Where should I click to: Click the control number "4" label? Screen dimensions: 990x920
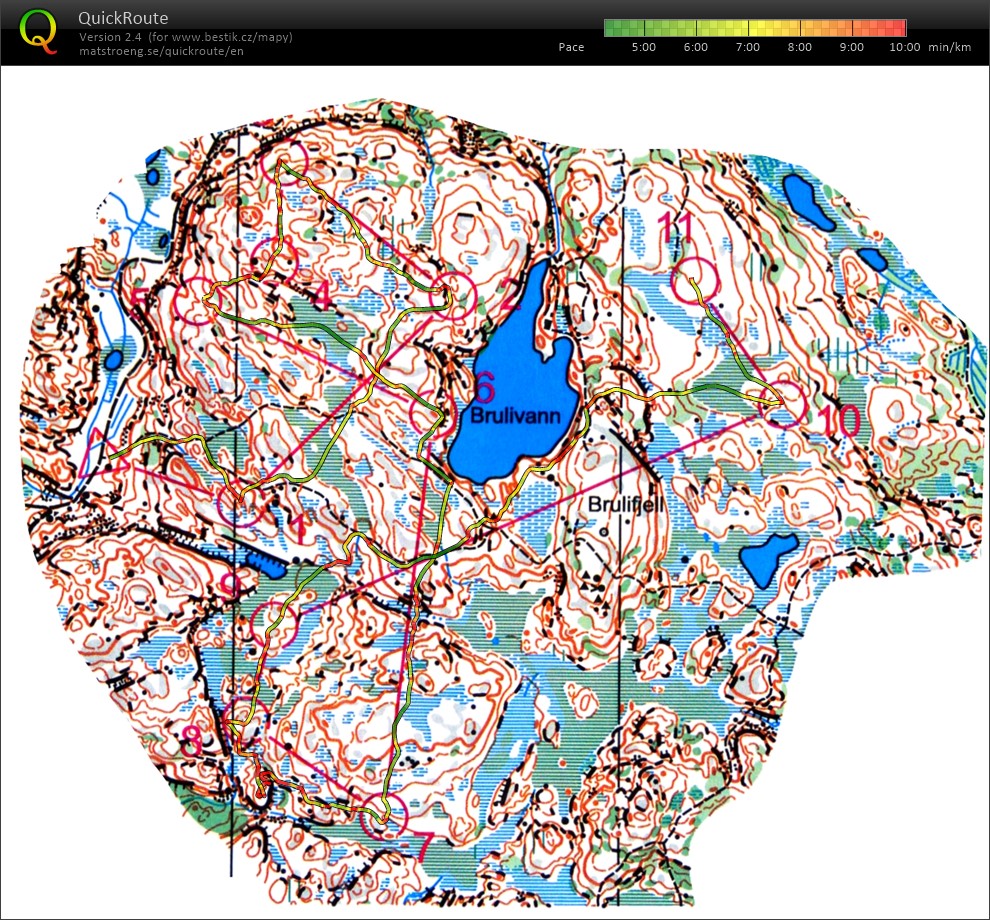[x=321, y=296]
